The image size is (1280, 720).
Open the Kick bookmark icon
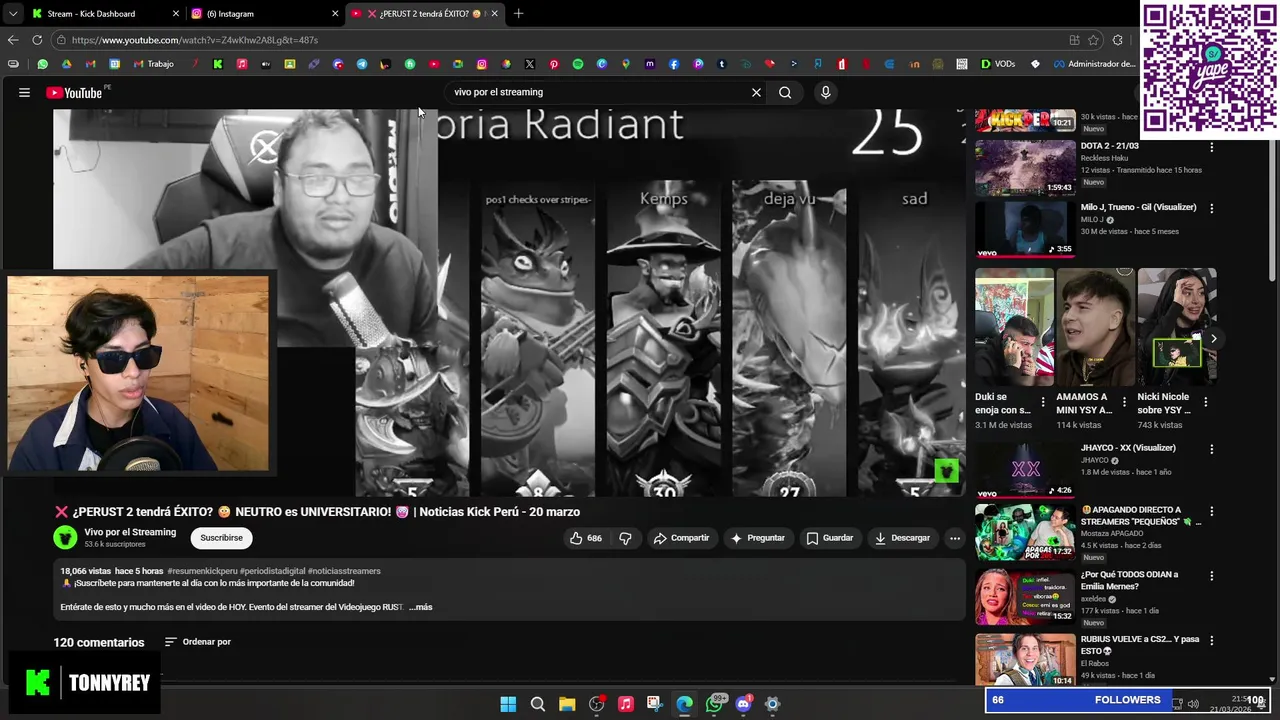218,64
